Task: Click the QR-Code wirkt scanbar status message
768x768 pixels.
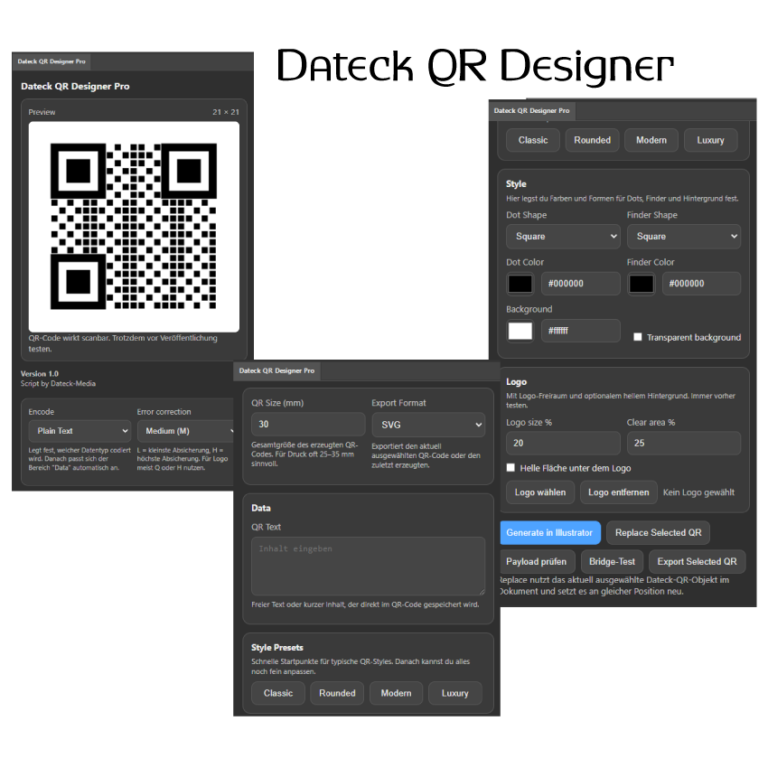Action: point(123,343)
